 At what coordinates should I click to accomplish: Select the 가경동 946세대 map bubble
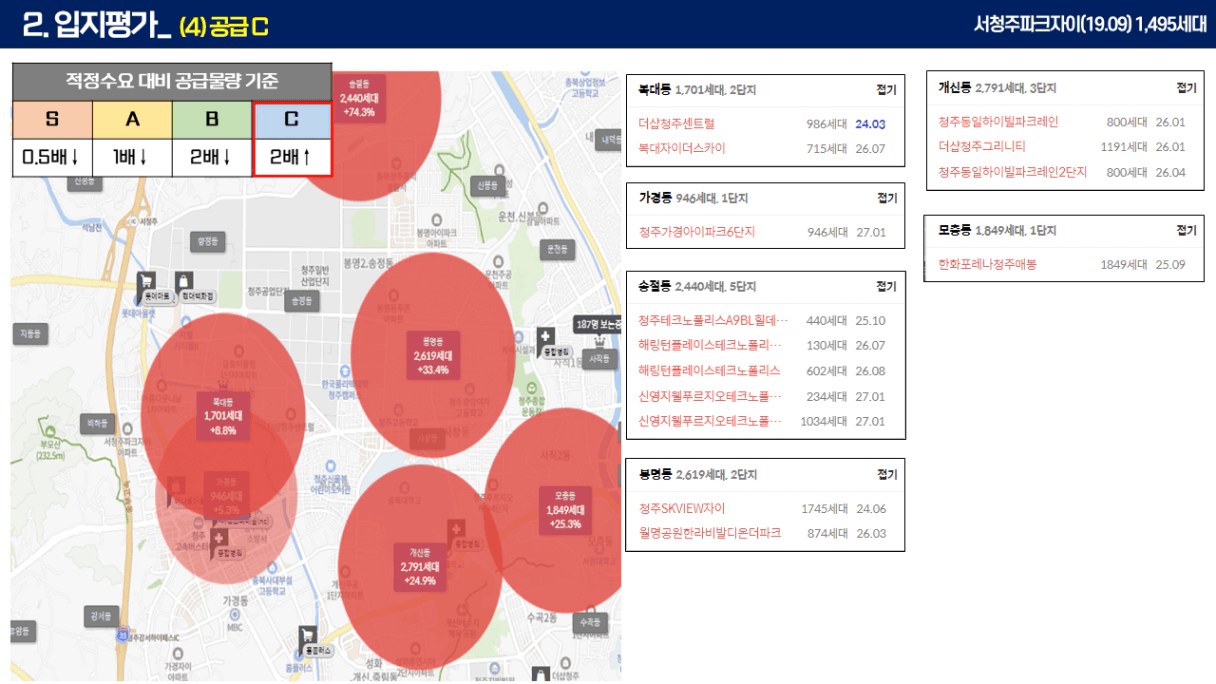coord(227,496)
